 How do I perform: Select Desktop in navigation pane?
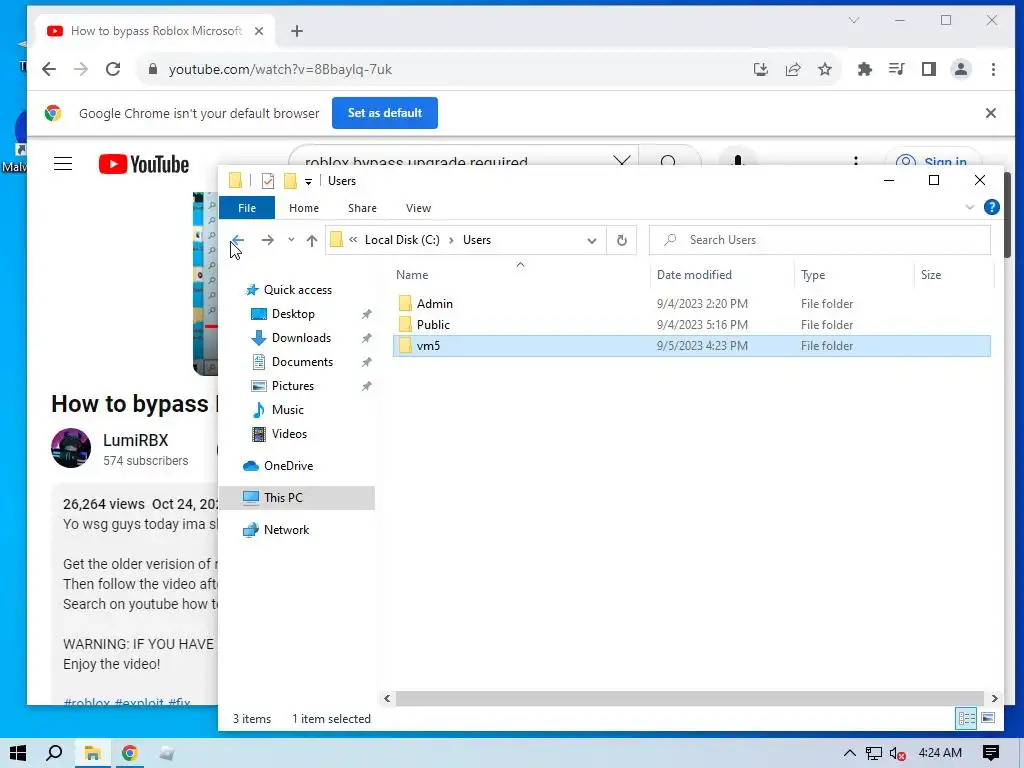(293, 314)
